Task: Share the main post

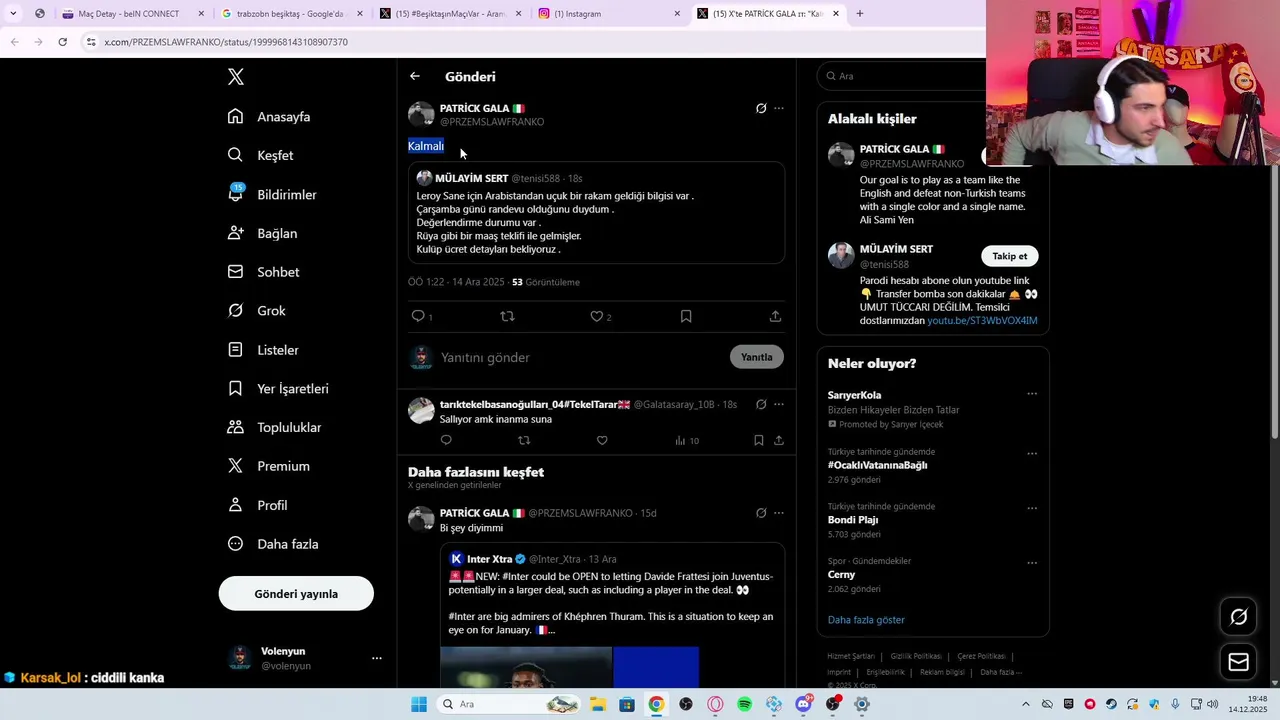Action: point(775,316)
